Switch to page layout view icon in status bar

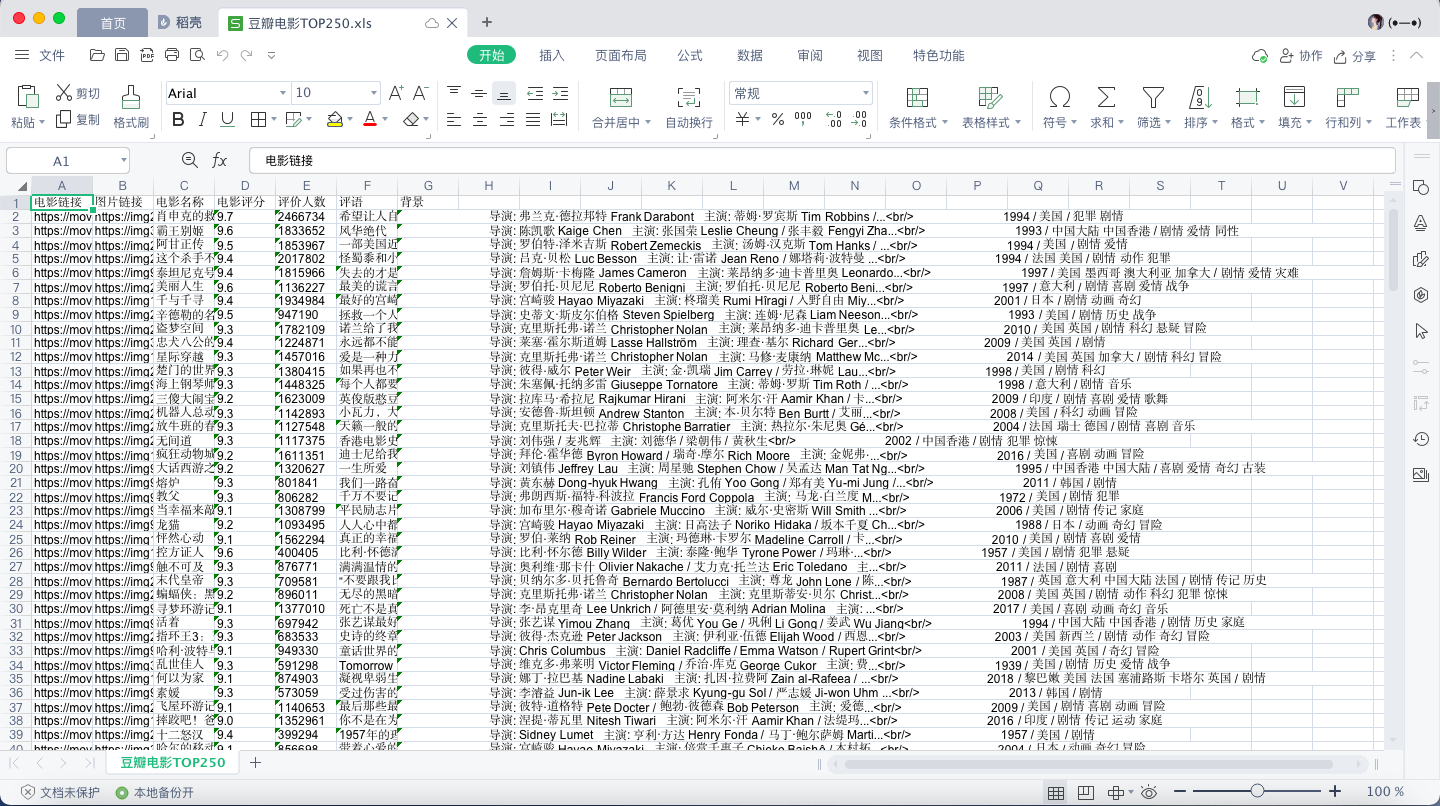(x=1085, y=792)
